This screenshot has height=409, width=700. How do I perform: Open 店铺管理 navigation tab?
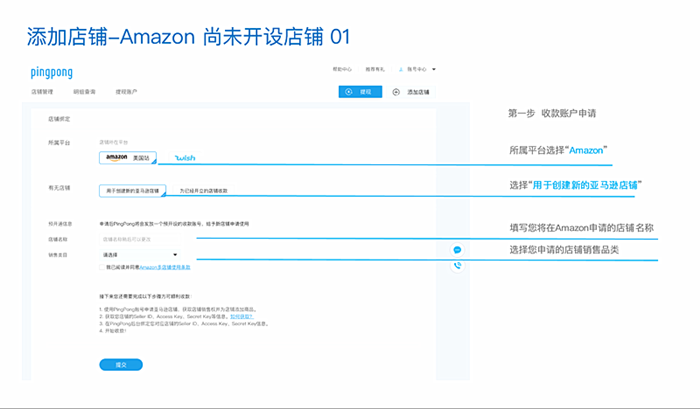(x=42, y=92)
